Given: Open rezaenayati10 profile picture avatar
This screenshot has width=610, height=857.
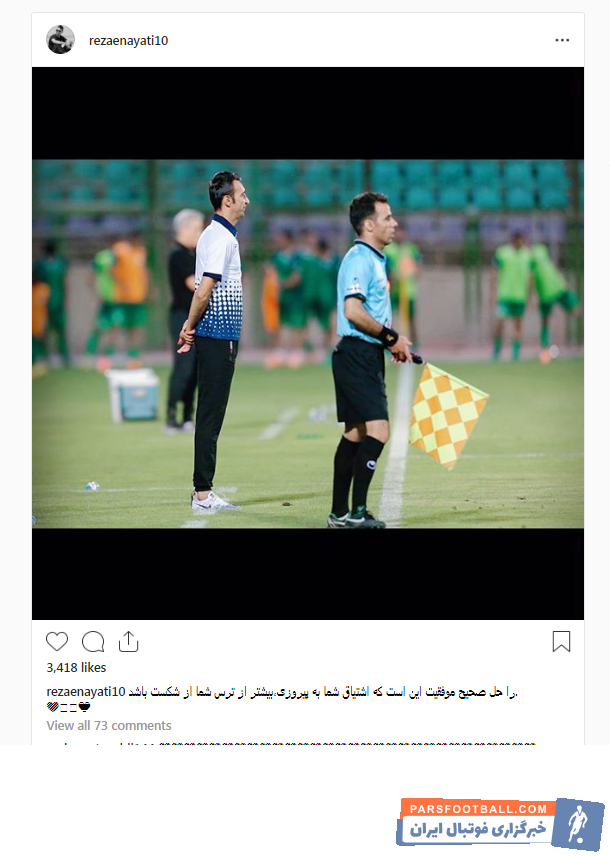Looking at the screenshot, I should click(x=60, y=40).
